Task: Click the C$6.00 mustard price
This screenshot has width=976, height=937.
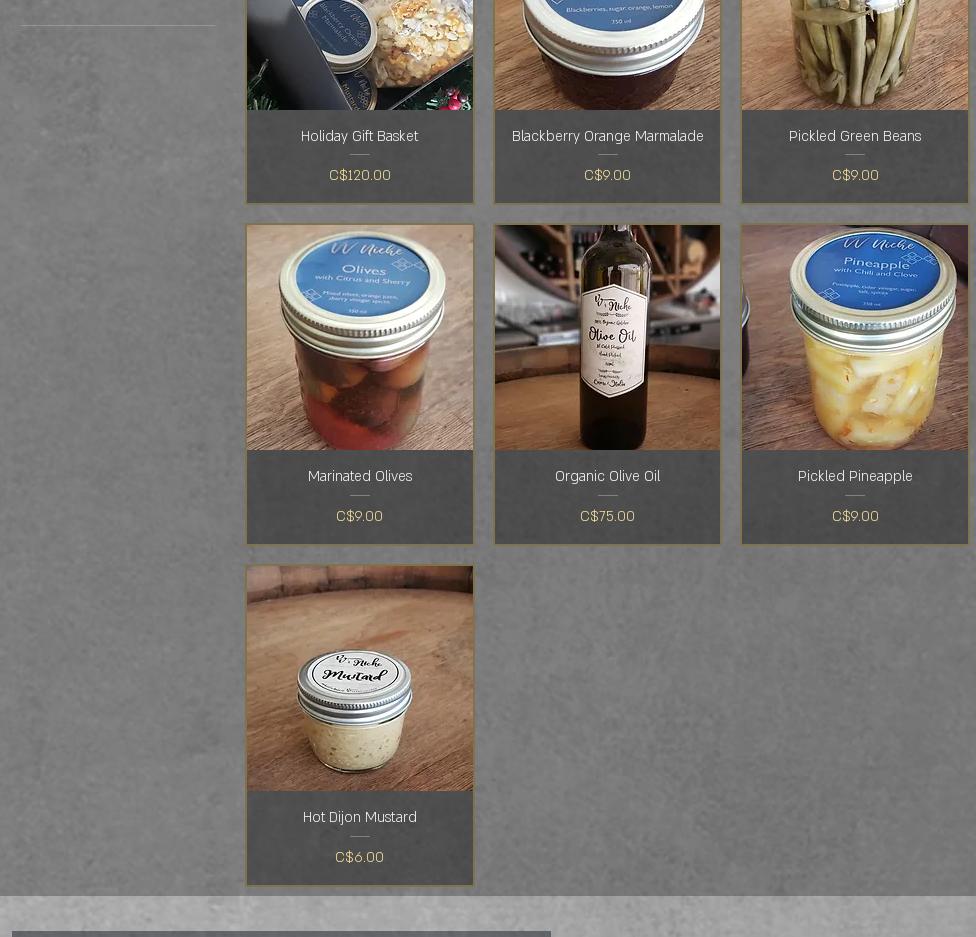Action: pyautogui.click(x=359, y=857)
